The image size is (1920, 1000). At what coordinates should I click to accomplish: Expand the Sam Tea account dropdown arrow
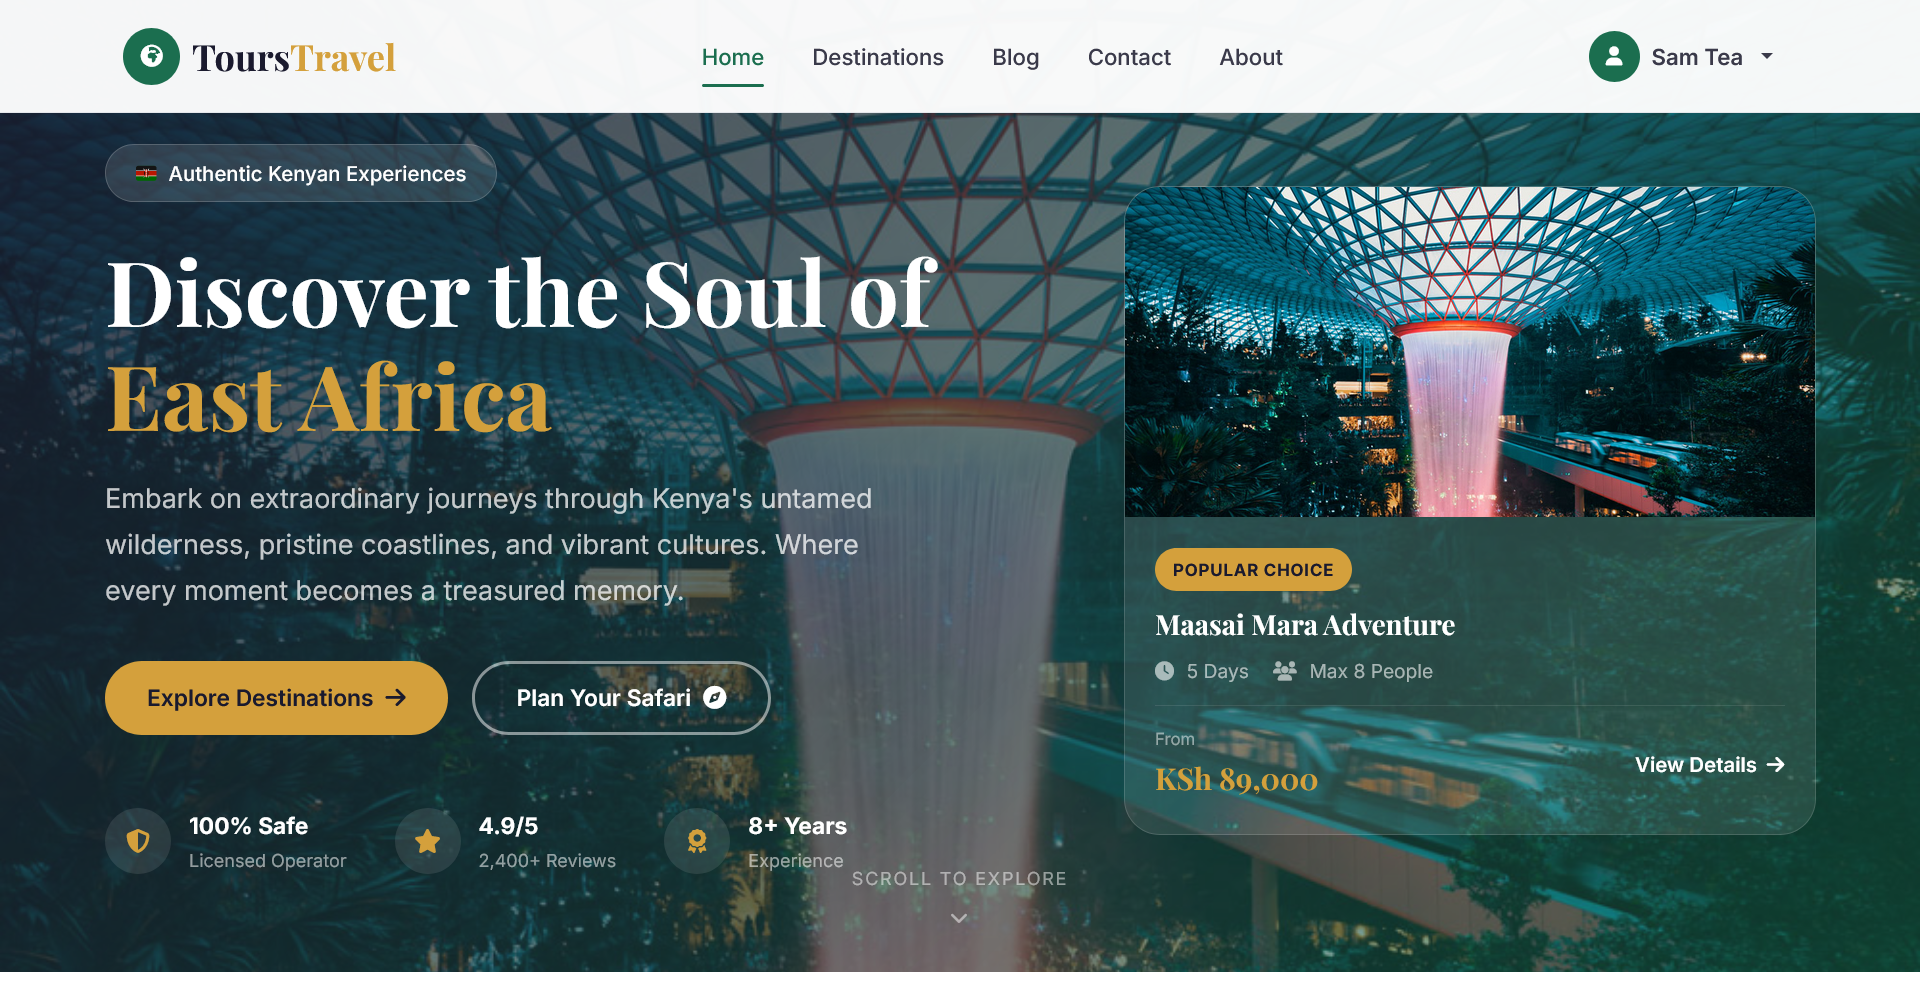click(x=1767, y=56)
